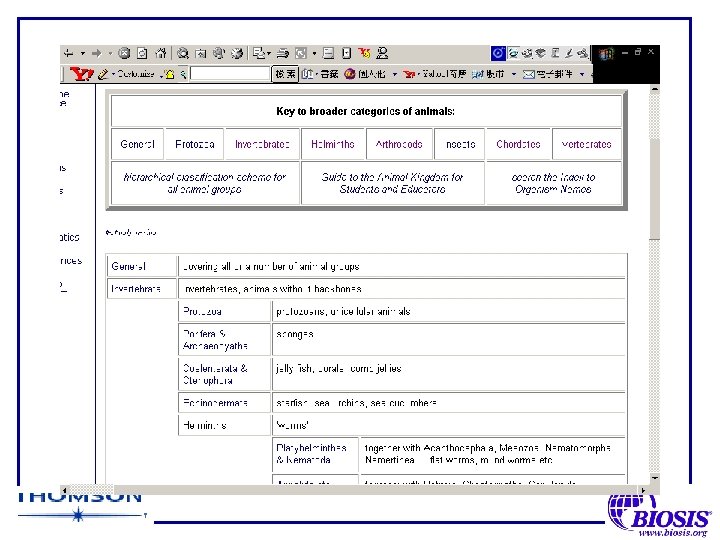
Task: Click the Yahoo toolbar map icon
Action: tap(478, 74)
